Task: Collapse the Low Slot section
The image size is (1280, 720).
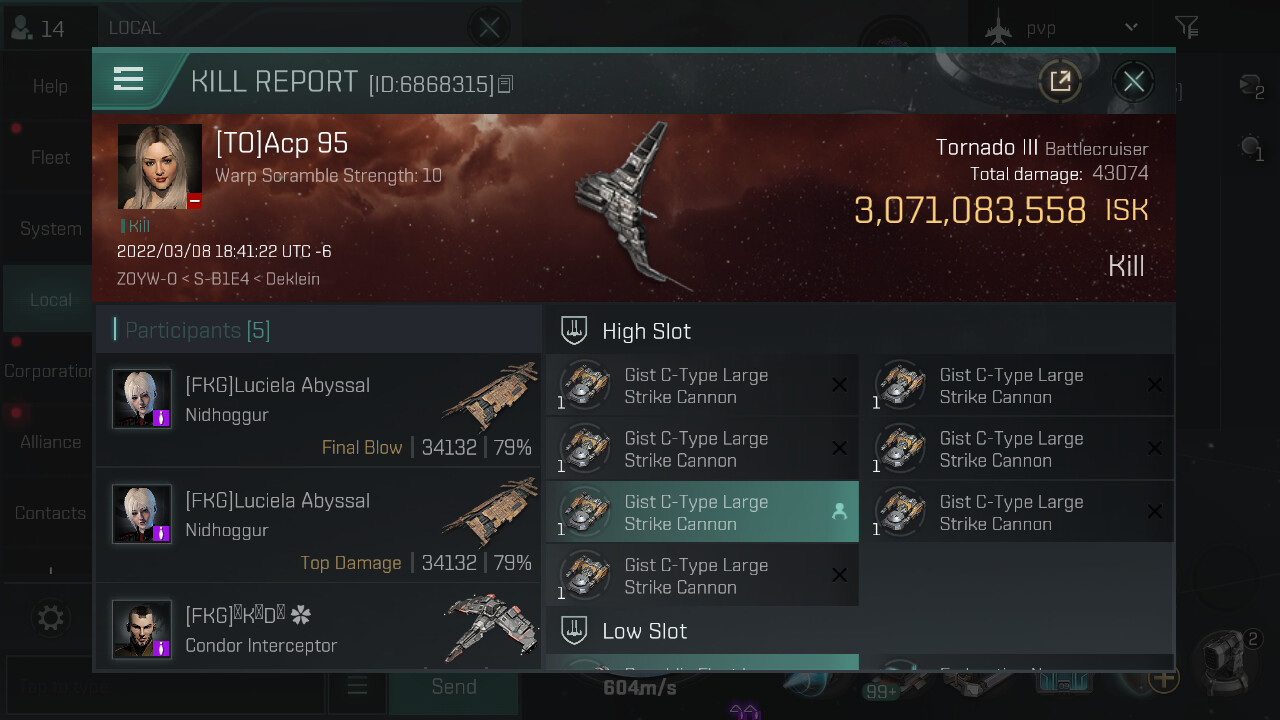Action: click(859, 630)
